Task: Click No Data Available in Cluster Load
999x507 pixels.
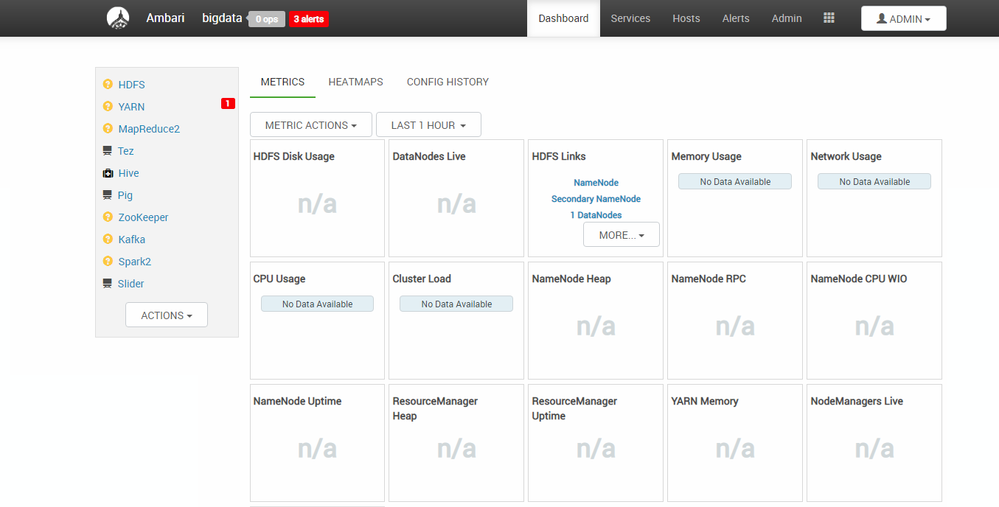Action: point(456,304)
